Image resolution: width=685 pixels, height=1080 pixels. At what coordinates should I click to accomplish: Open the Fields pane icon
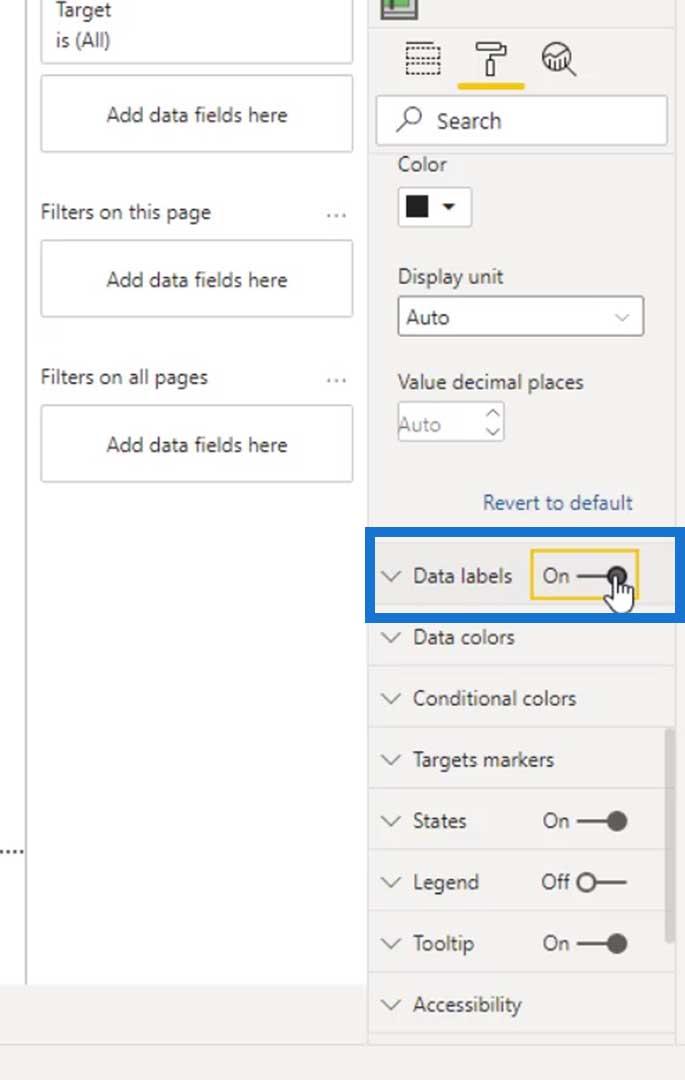423,59
